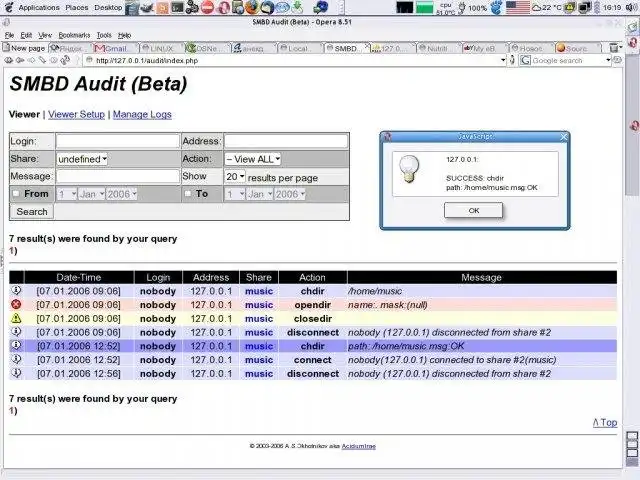640x480 pixels.
Task: Open the To day dropdown
Action: [235, 194]
